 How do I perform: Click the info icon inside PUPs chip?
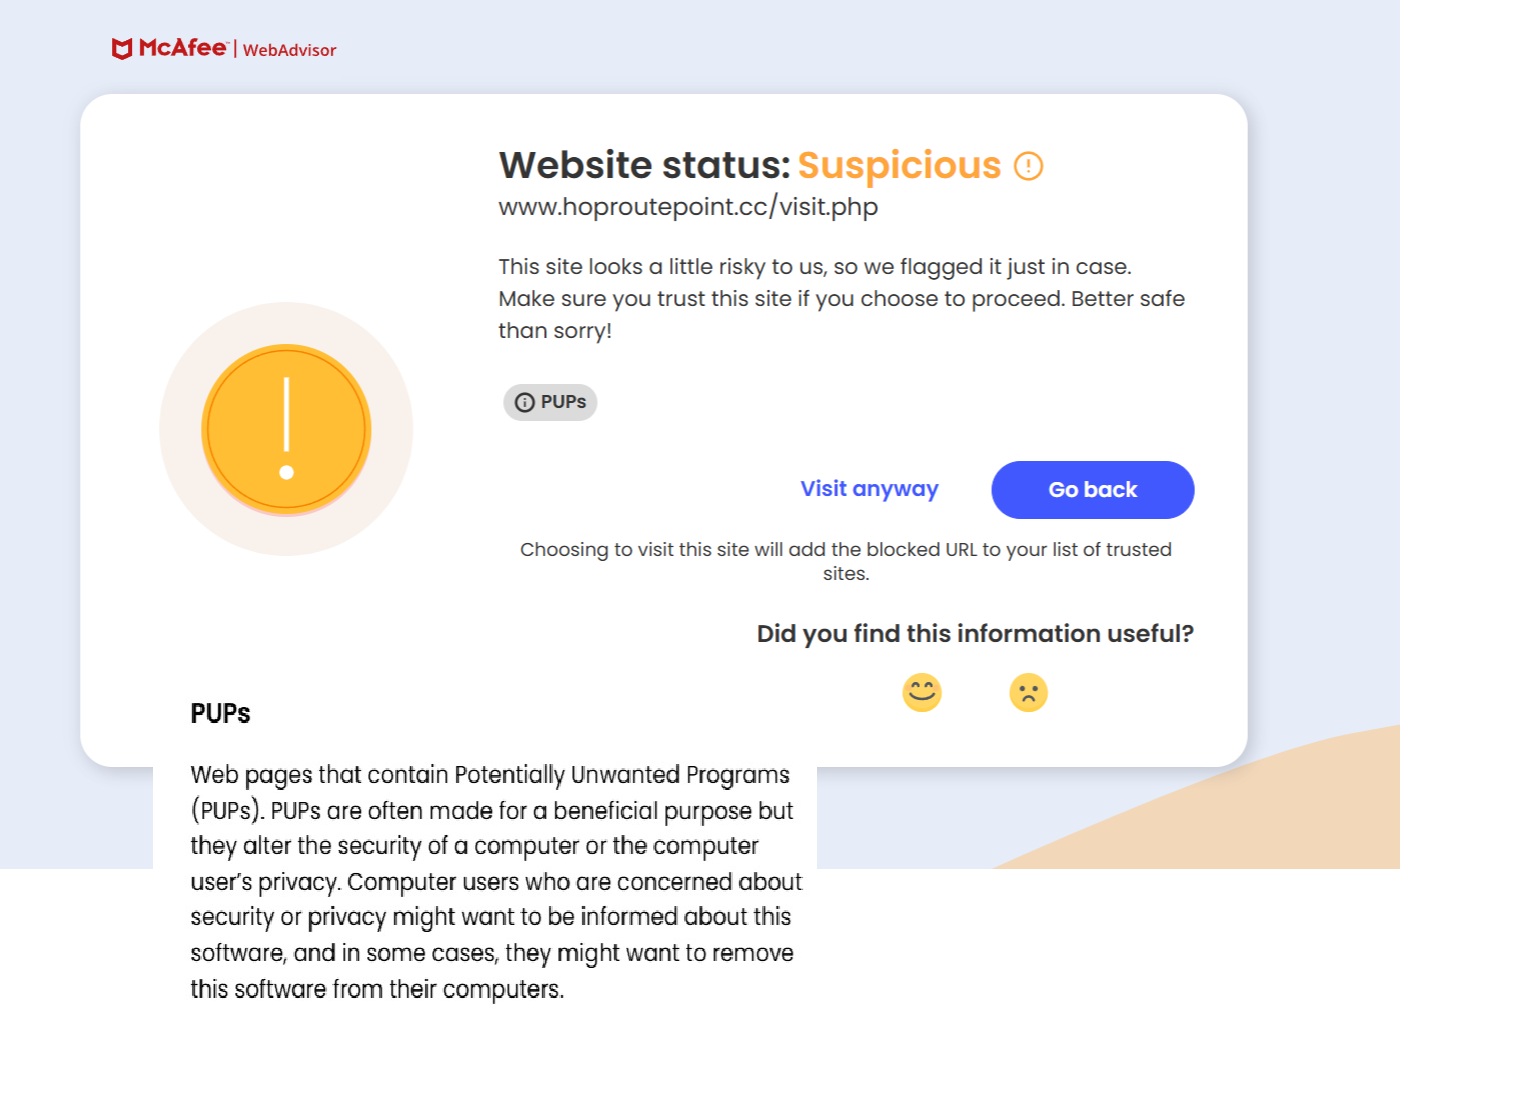point(525,402)
